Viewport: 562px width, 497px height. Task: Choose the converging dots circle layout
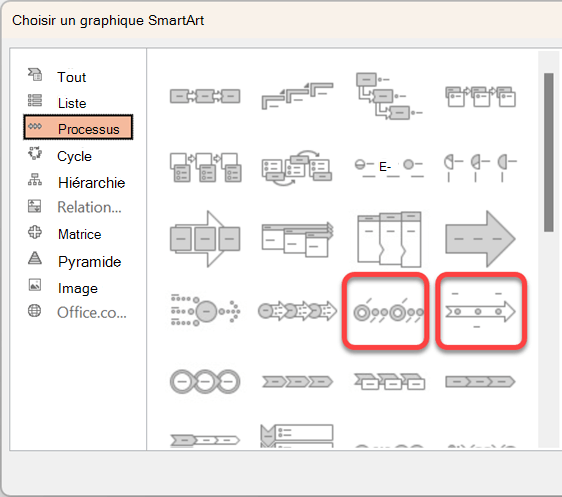point(205,310)
